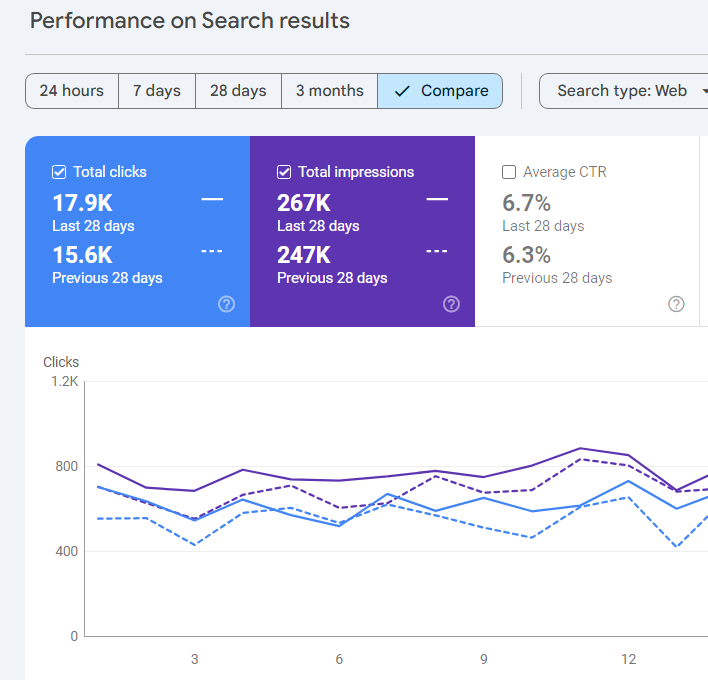Viewport: 708px width, 680px height.
Task: Click the 12 label on chart x-axis
Action: [628, 659]
